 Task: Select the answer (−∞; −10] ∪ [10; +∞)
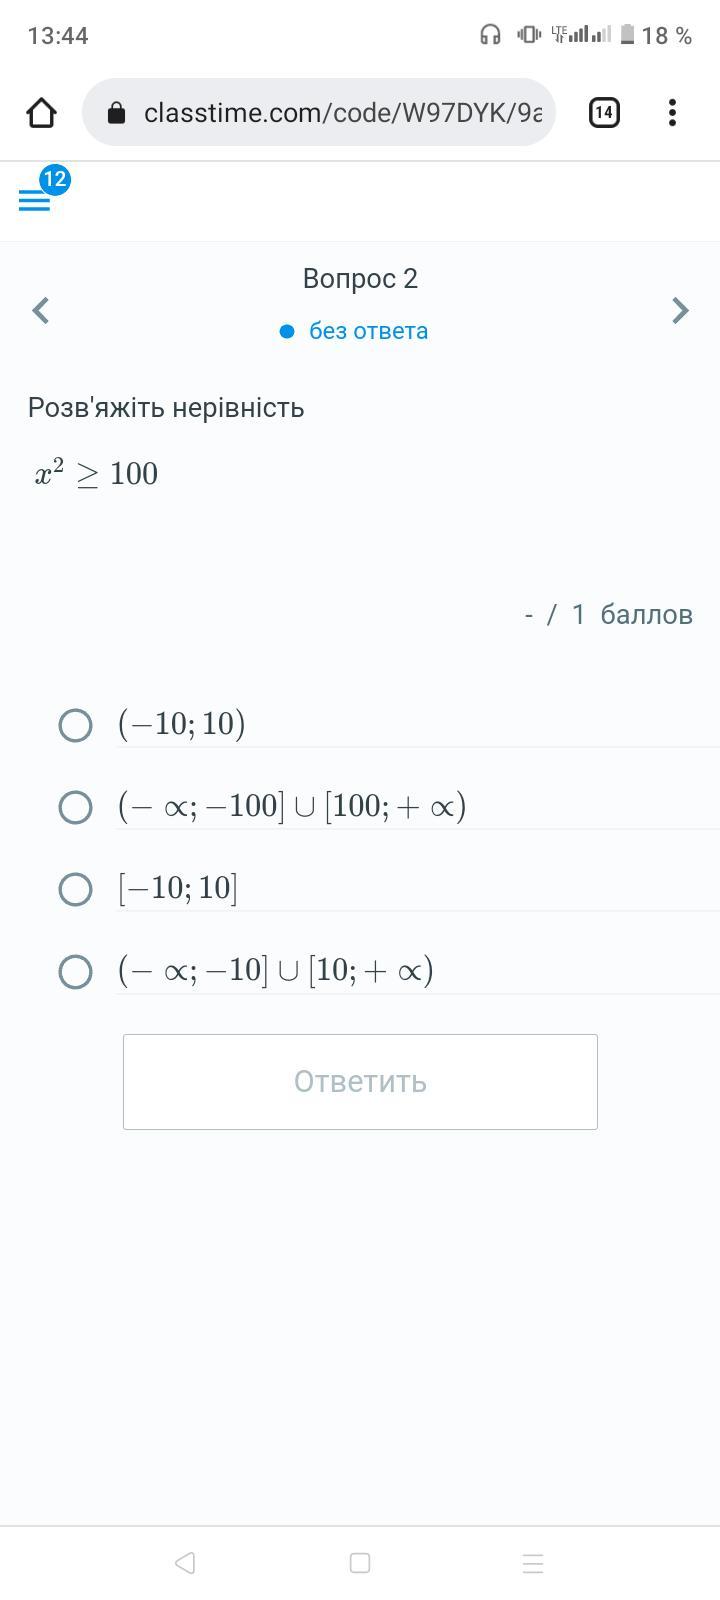[76, 971]
